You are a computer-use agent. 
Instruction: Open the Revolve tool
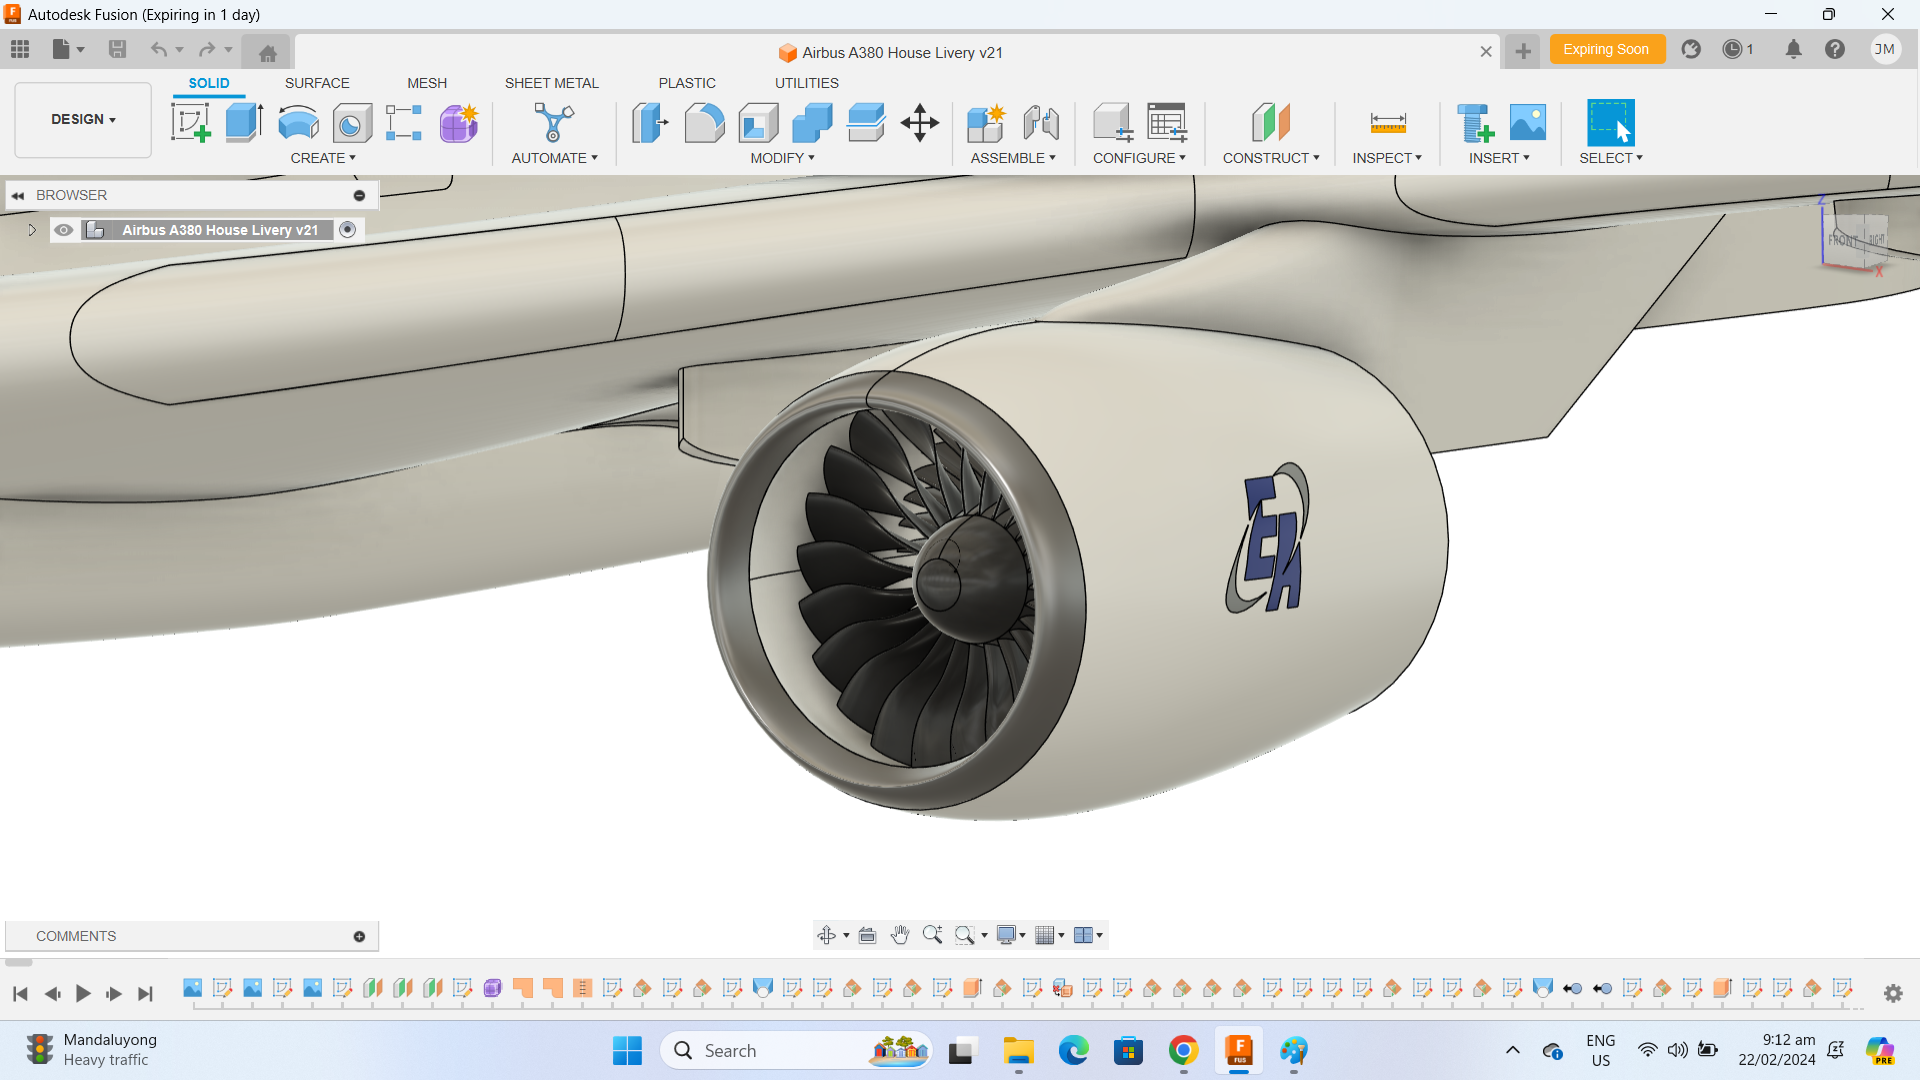pos(297,122)
